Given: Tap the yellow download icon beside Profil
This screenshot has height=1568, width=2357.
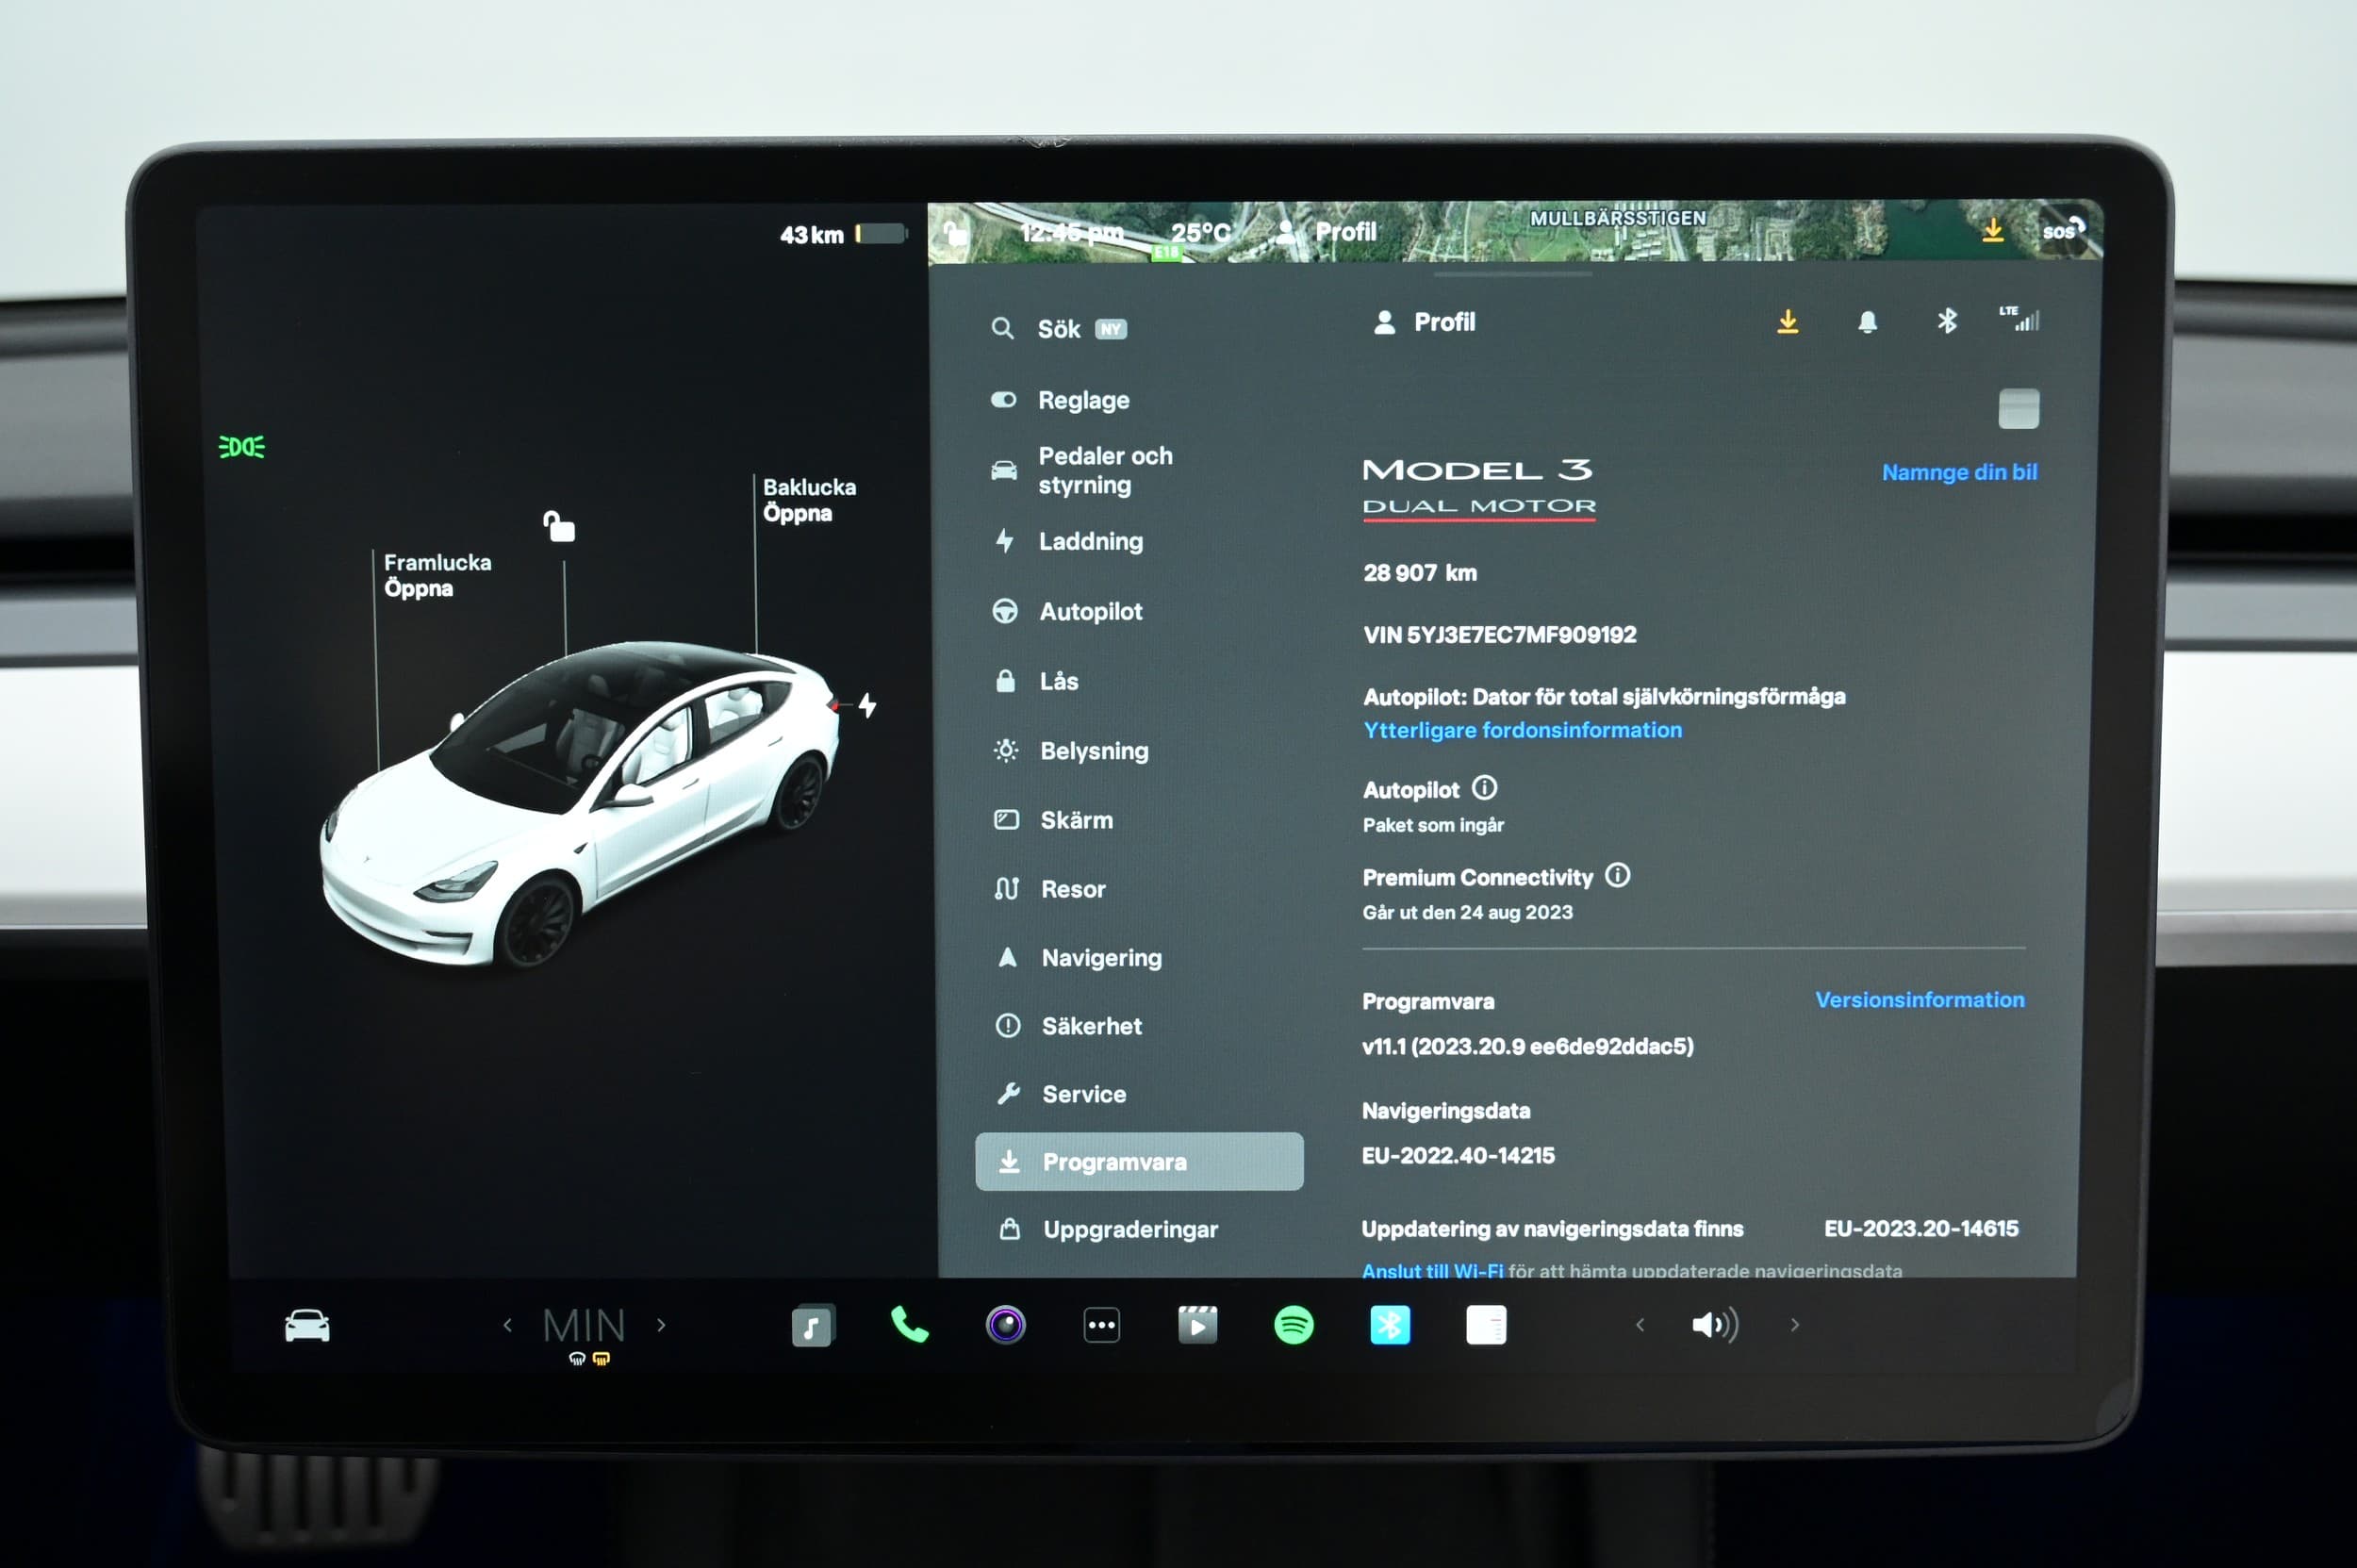Looking at the screenshot, I should pyautogui.click(x=1788, y=321).
